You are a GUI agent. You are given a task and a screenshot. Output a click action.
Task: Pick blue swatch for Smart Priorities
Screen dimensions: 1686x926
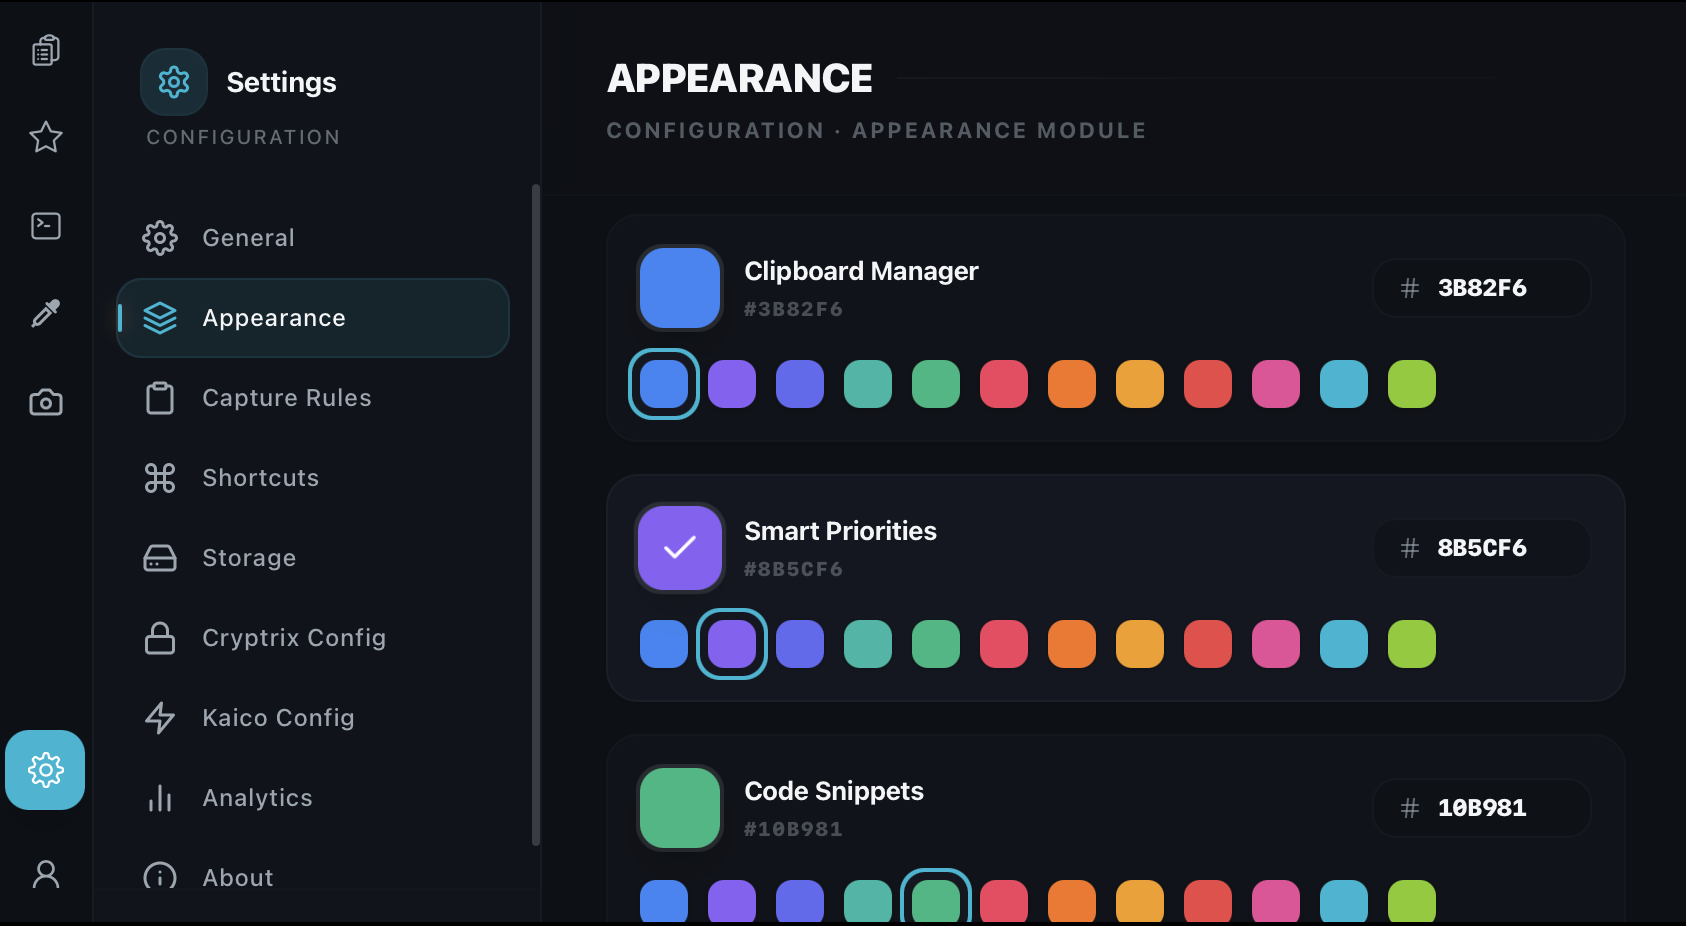[x=664, y=644]
